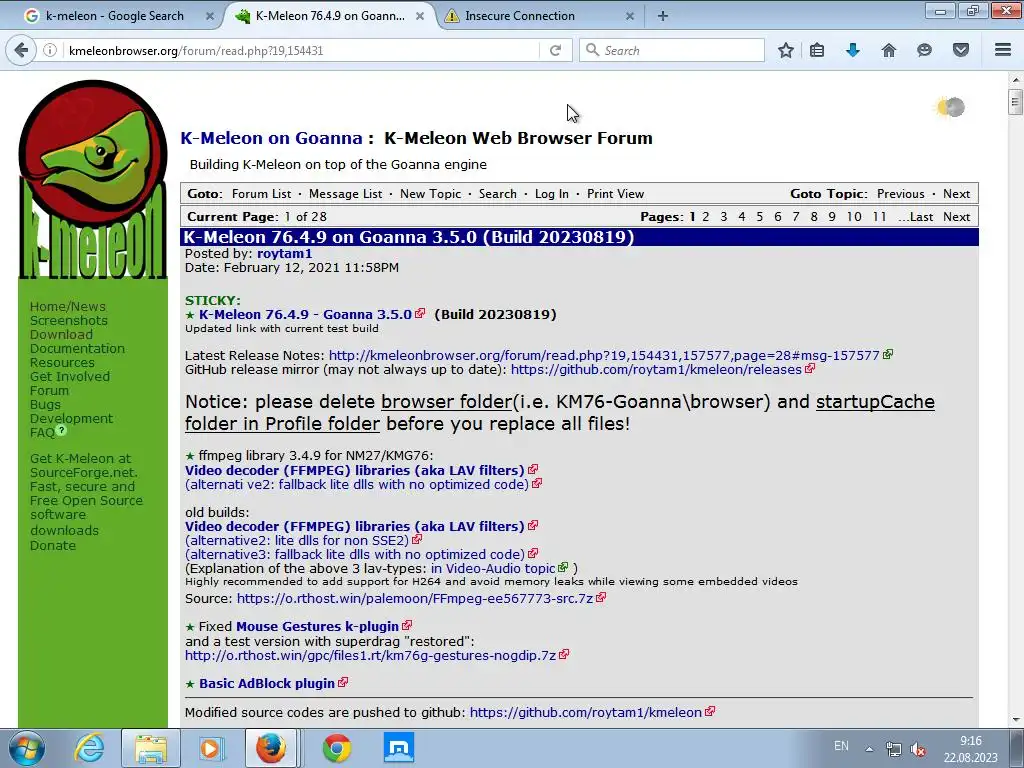Reload the page with the refresh icon

click(555, 50)
